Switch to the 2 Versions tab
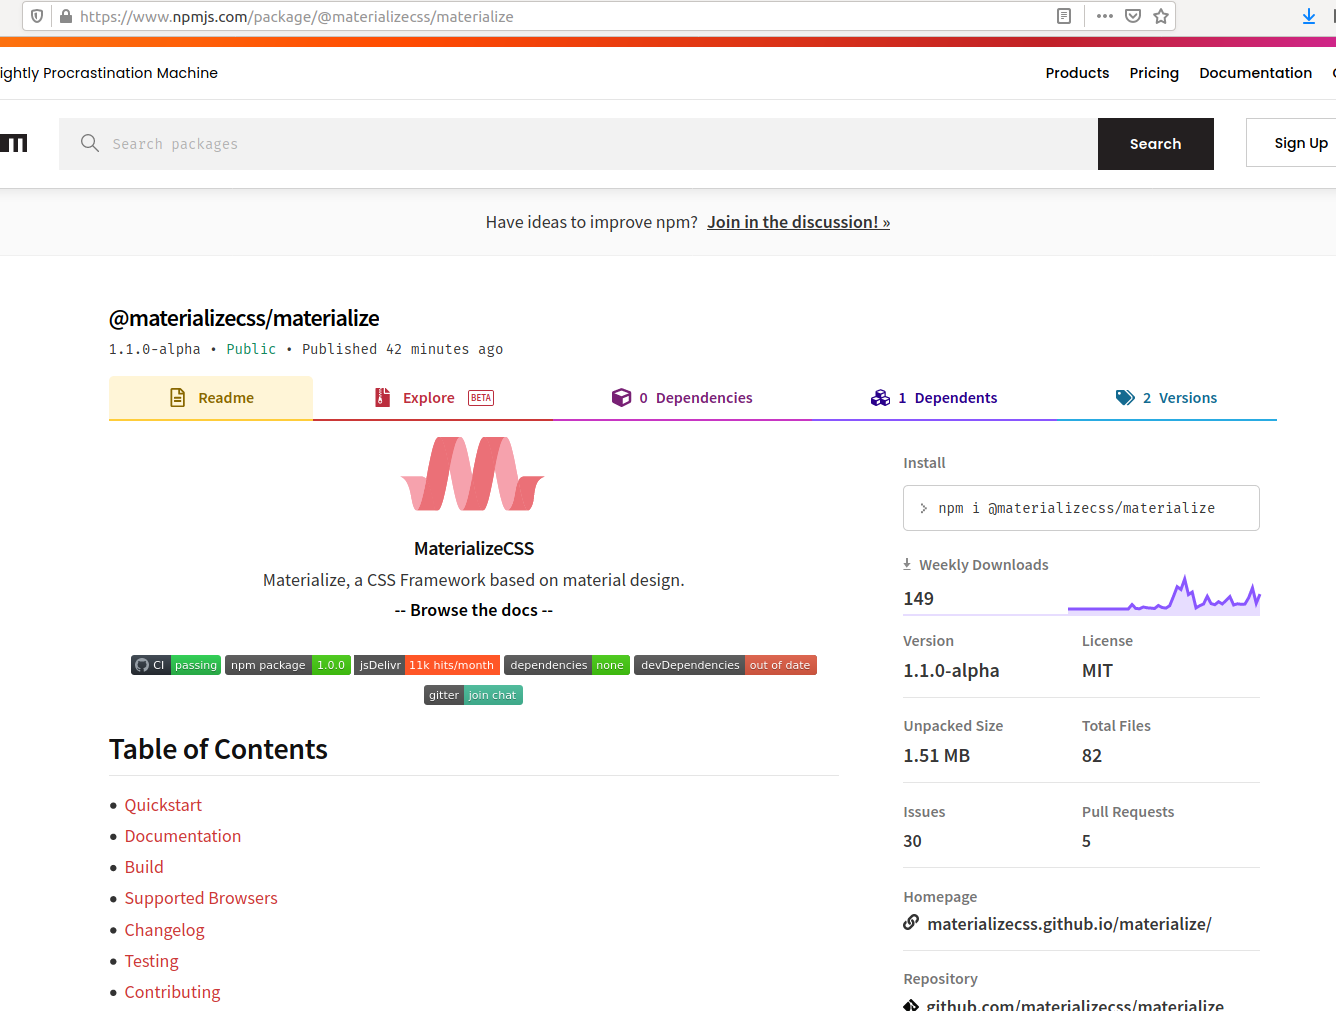The width and height of the screenshot is (1336, 1011). click(x=1166, y=398)
